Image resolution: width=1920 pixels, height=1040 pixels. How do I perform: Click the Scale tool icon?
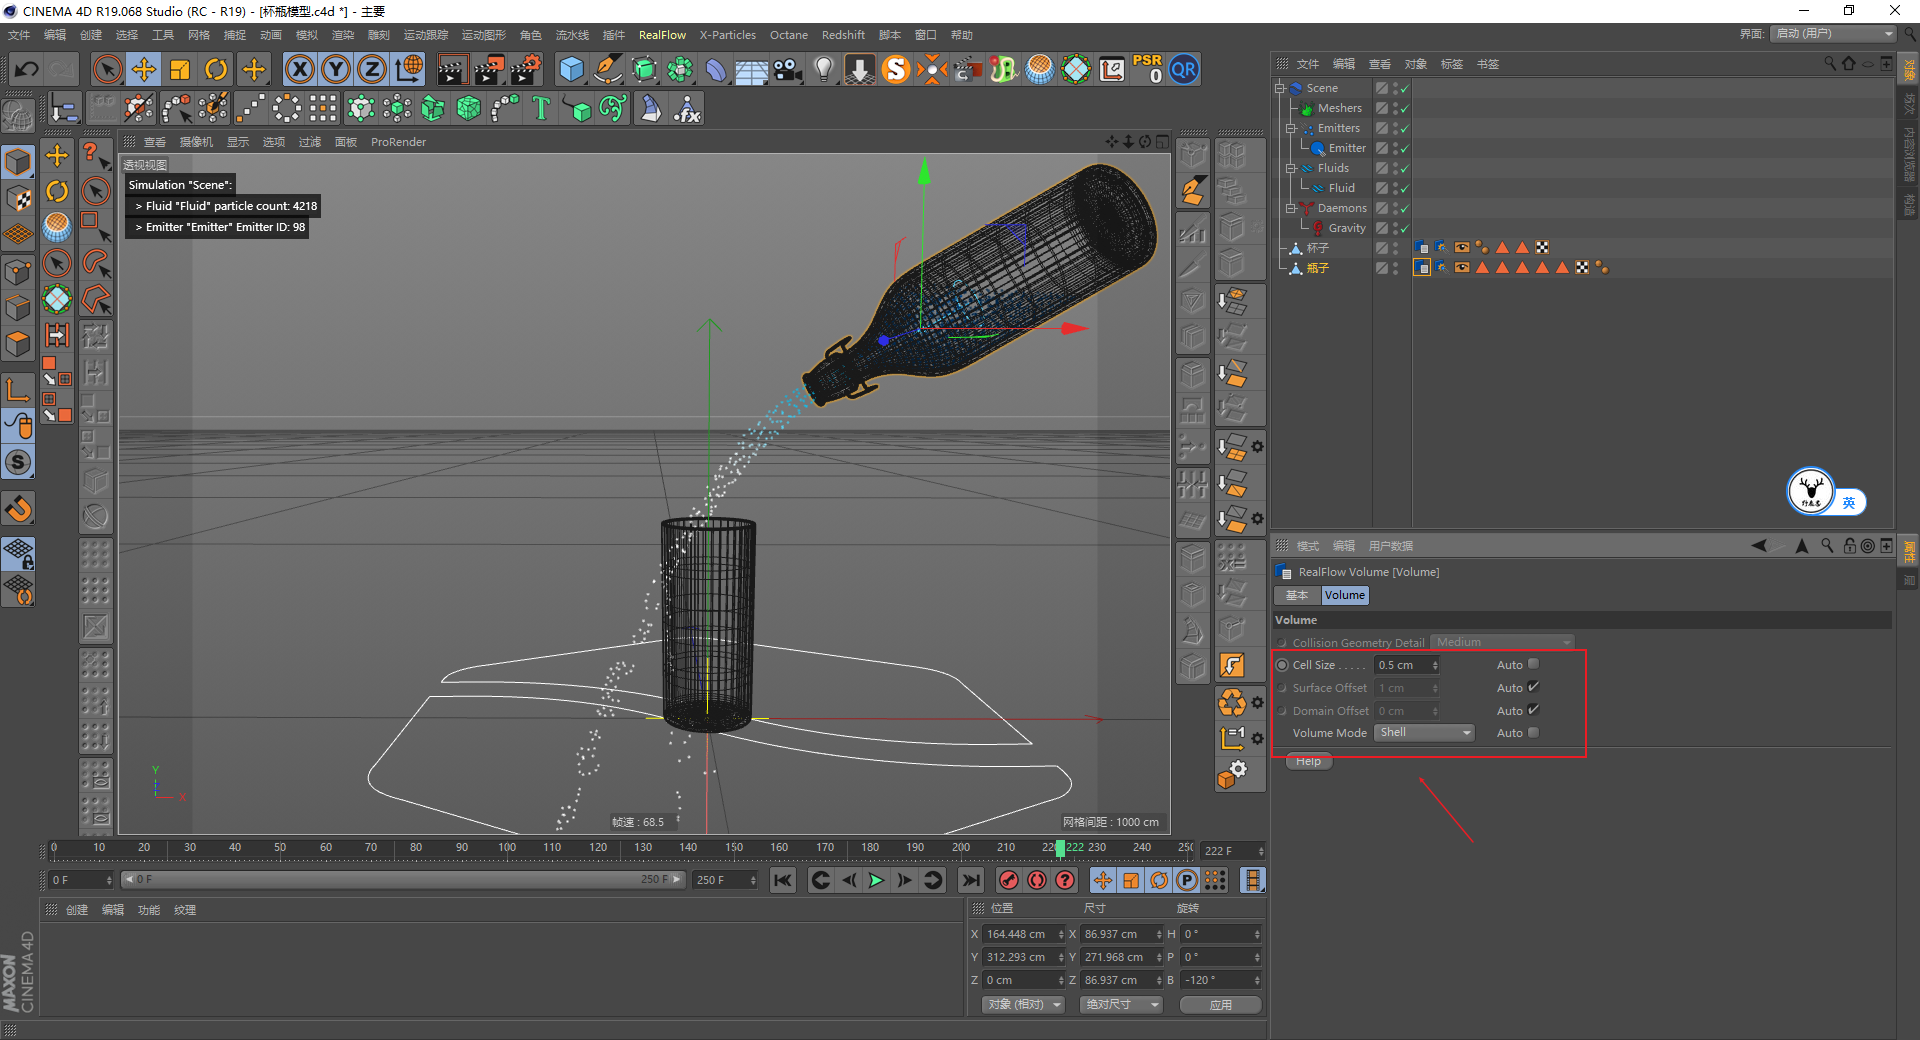pos(180,70)
